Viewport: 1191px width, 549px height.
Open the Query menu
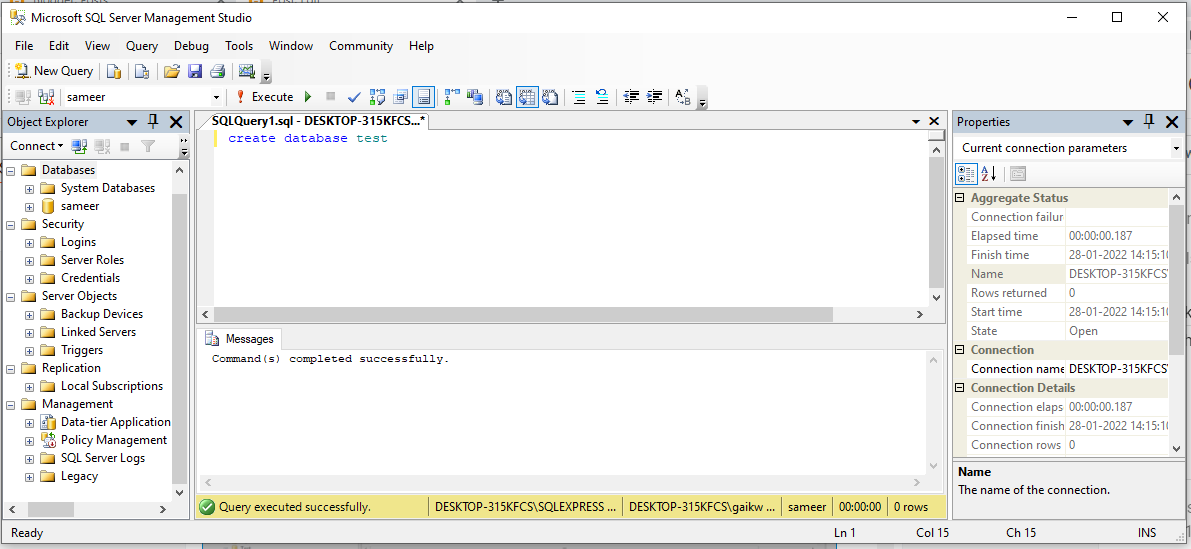(x=142, y=46)
